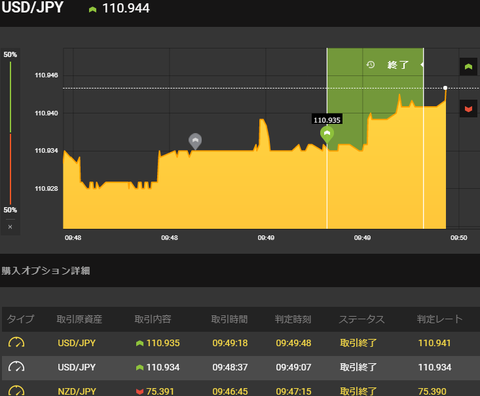The height and width of the screenshot is (396, 480).
Task: Click the gauge icon in the 110.935 row
Action: [16, 343]
